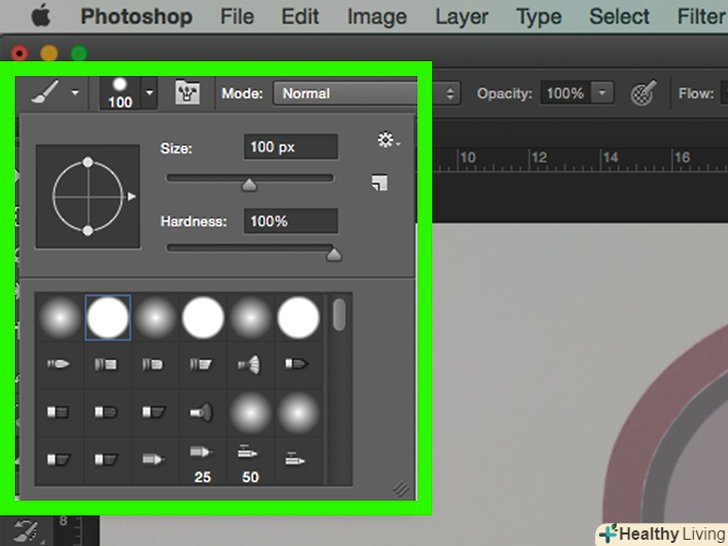This screenshot has height=546, width=728.
Task: Select third pencil tip in the bottom row
Action: pyautogui.click(x=155, y=460)
